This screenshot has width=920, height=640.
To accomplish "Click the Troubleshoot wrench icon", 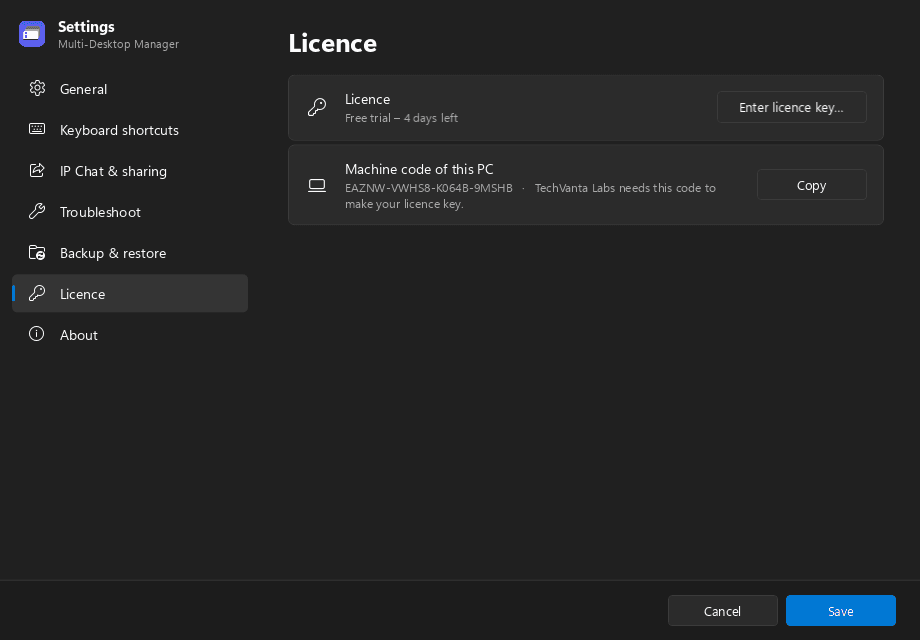I will (37, 211).
